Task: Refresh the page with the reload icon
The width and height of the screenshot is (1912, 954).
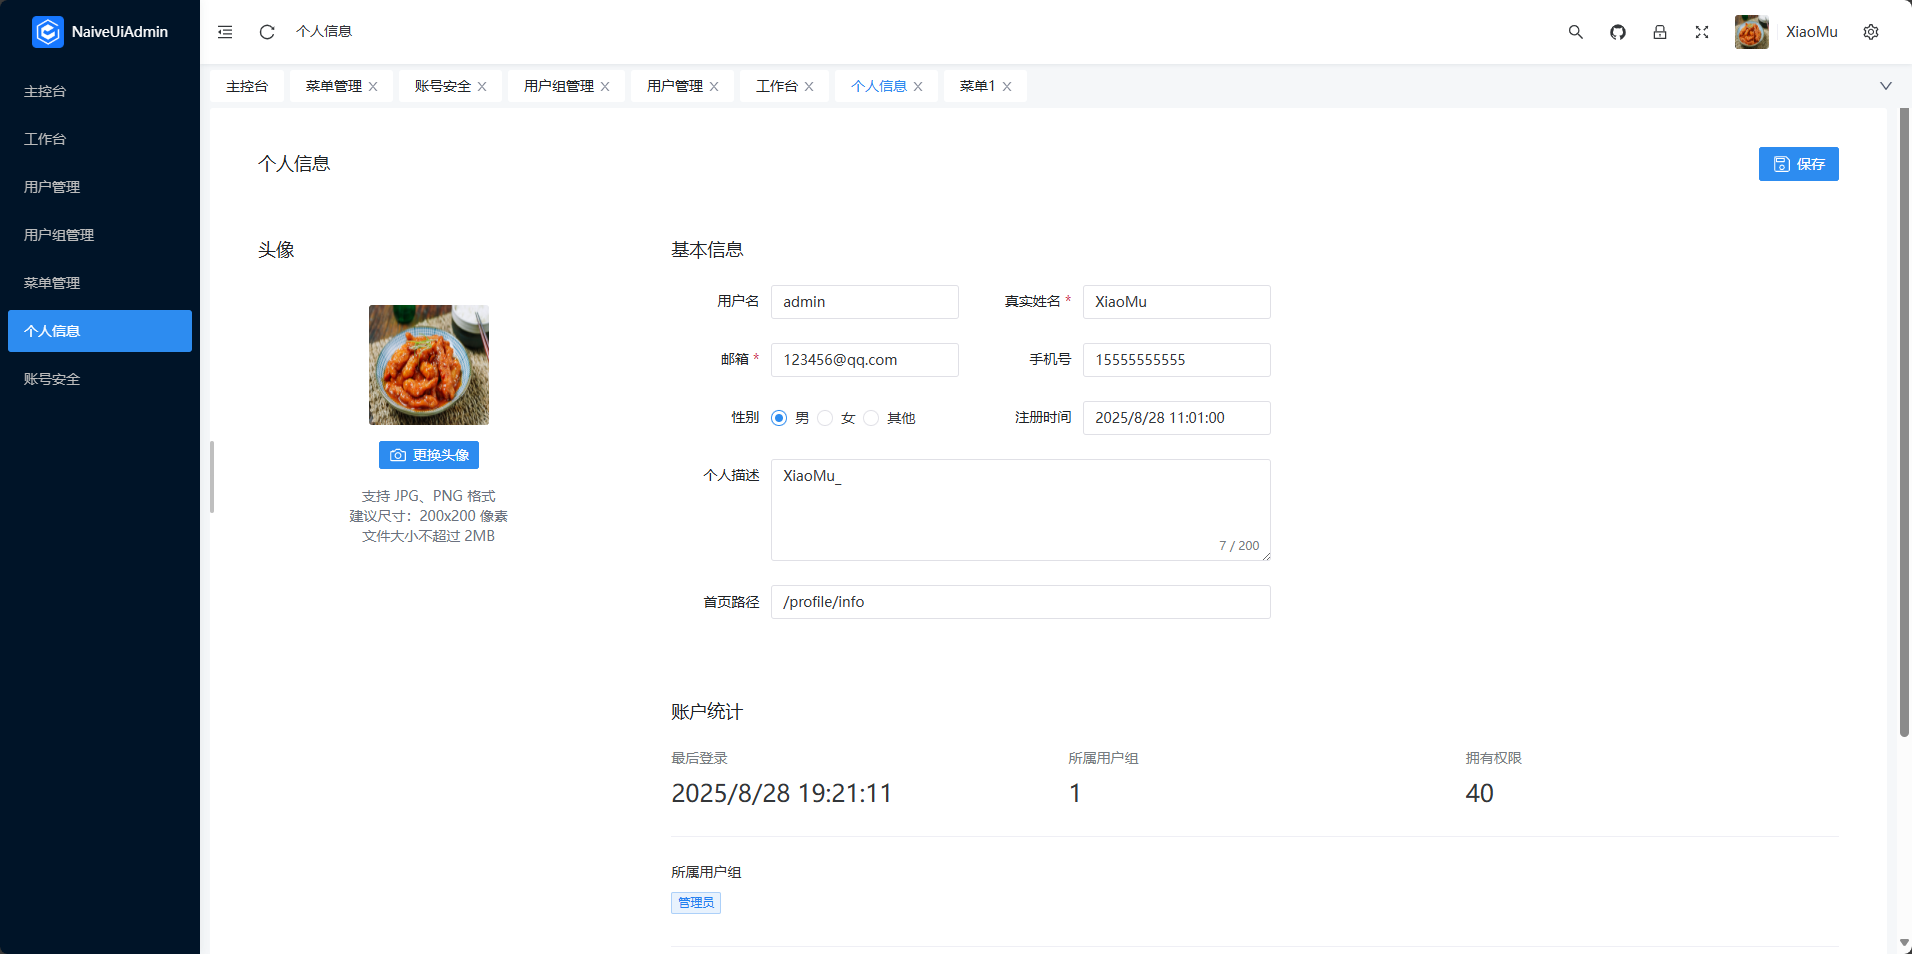Action: click(x=266, y=31)
